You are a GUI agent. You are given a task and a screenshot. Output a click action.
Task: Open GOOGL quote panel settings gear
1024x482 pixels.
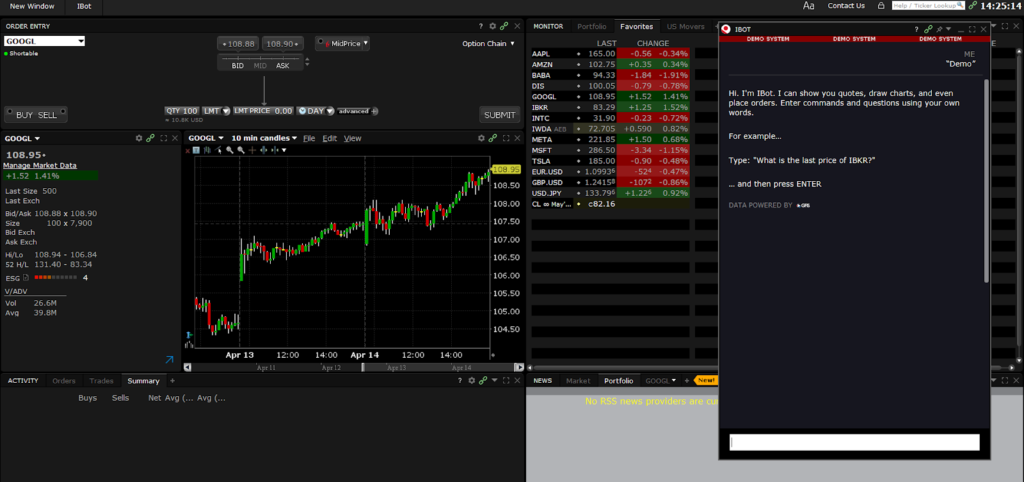(138, 138)
